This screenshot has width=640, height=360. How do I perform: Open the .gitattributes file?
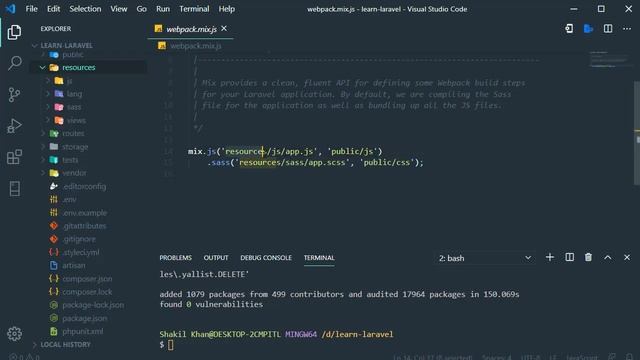pos(84,226)
